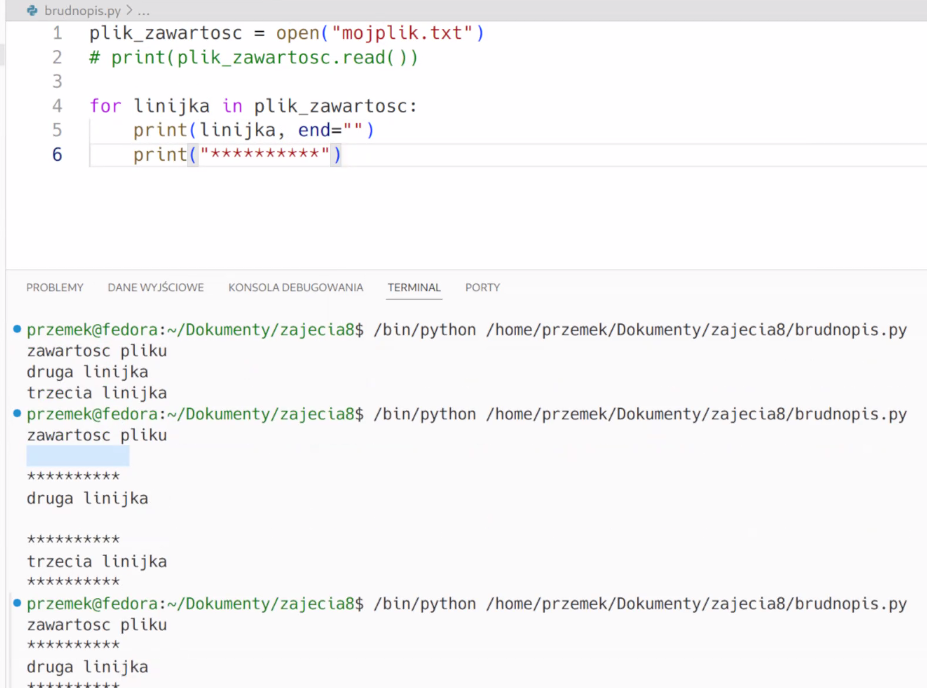Click the highlighted selection block in the terminal output

(x=78, y=456)
